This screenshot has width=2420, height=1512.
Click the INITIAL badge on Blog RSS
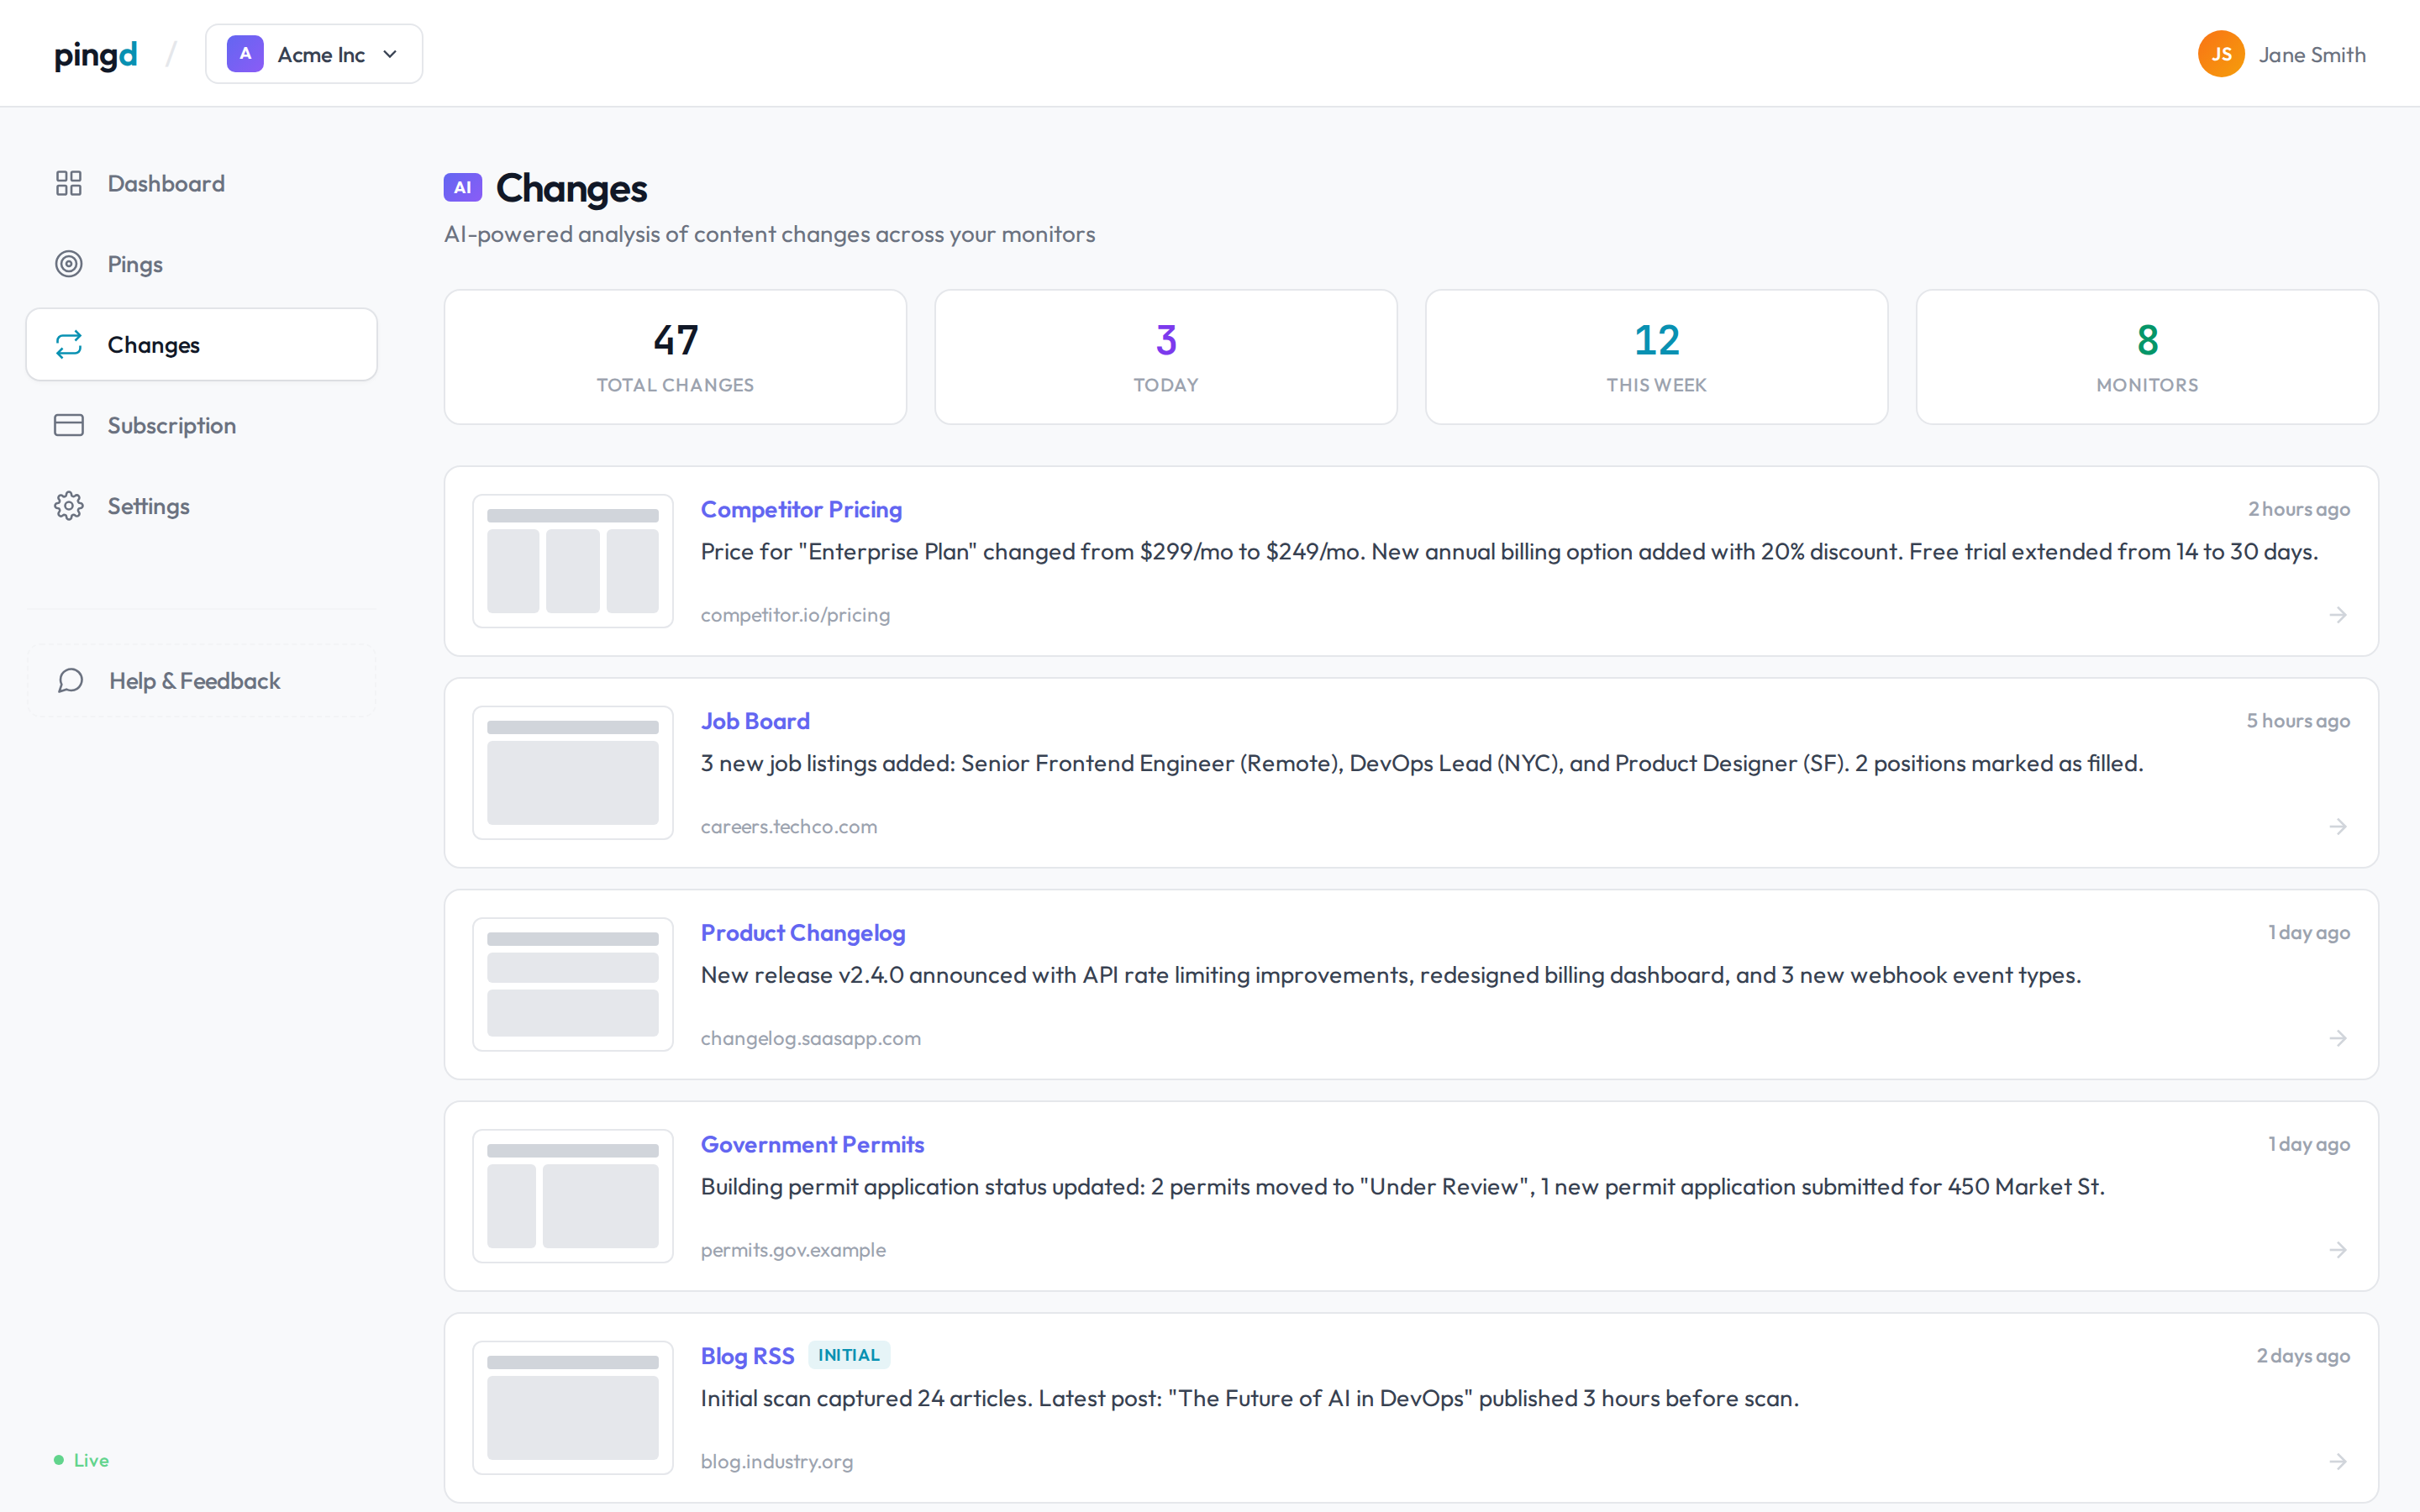pos(848,1354)
